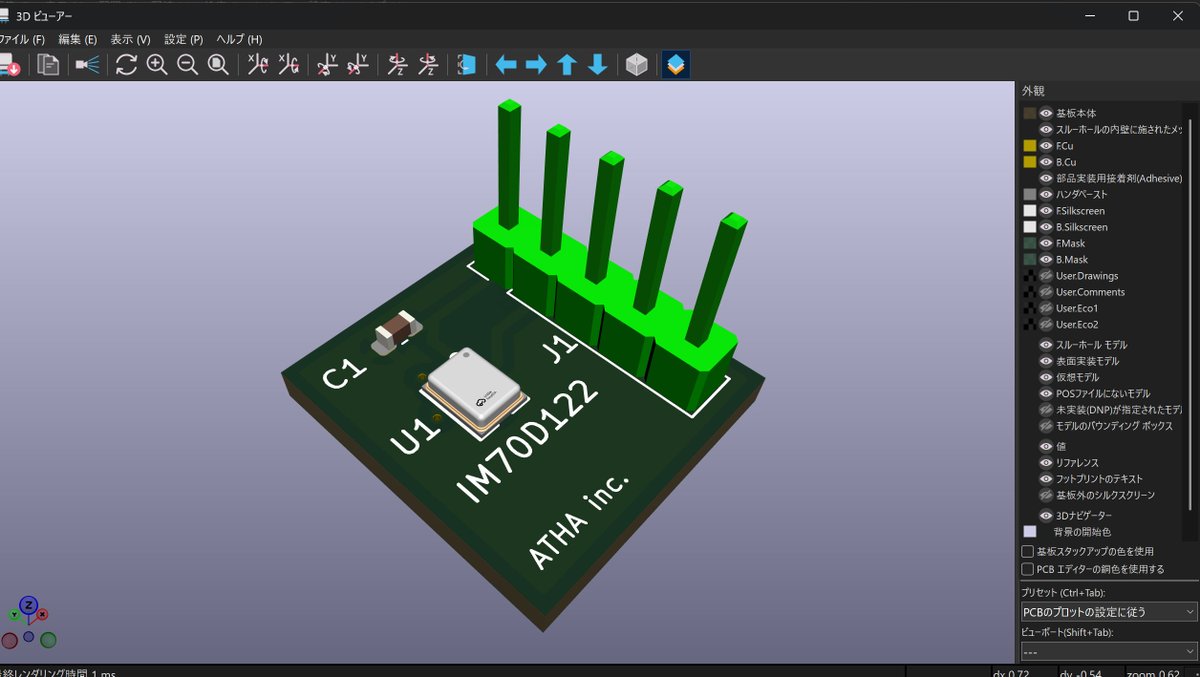Toggle 部品実装用接着剤(Adhesive) visibility
This screenshot has width=1200, height=677.
point(1046,178)
